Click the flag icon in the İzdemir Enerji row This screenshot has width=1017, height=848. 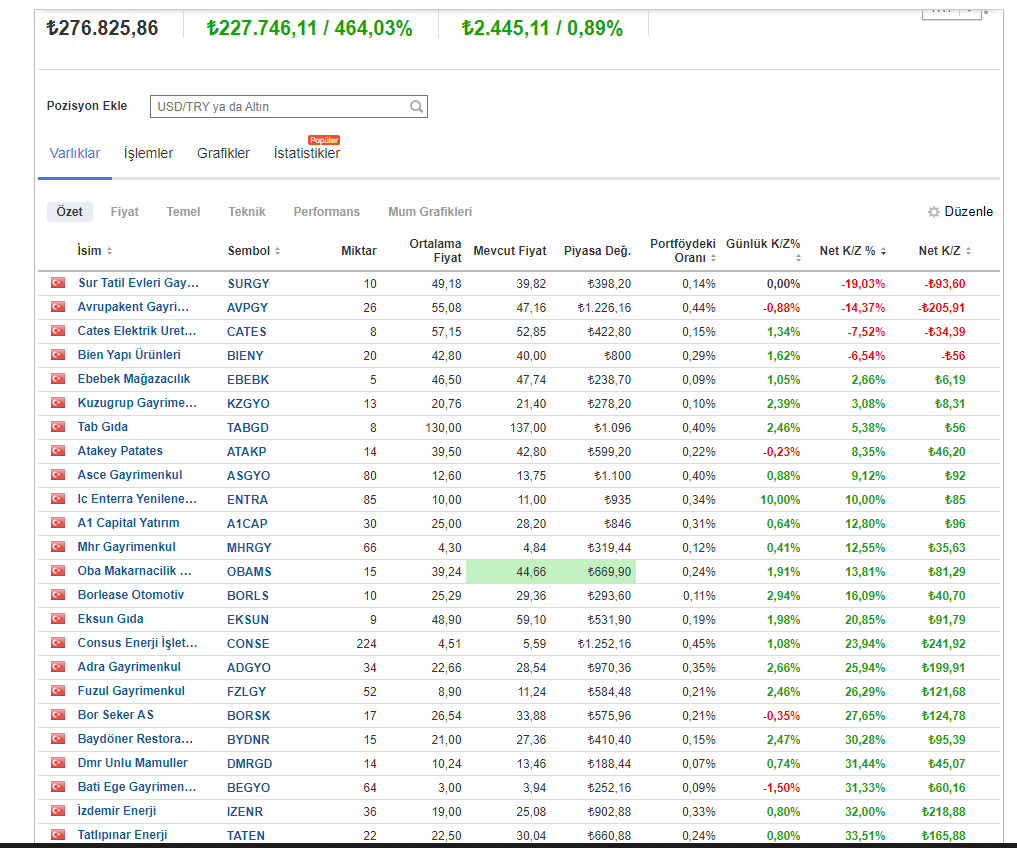pyautogui.click(x=58, y=811)
